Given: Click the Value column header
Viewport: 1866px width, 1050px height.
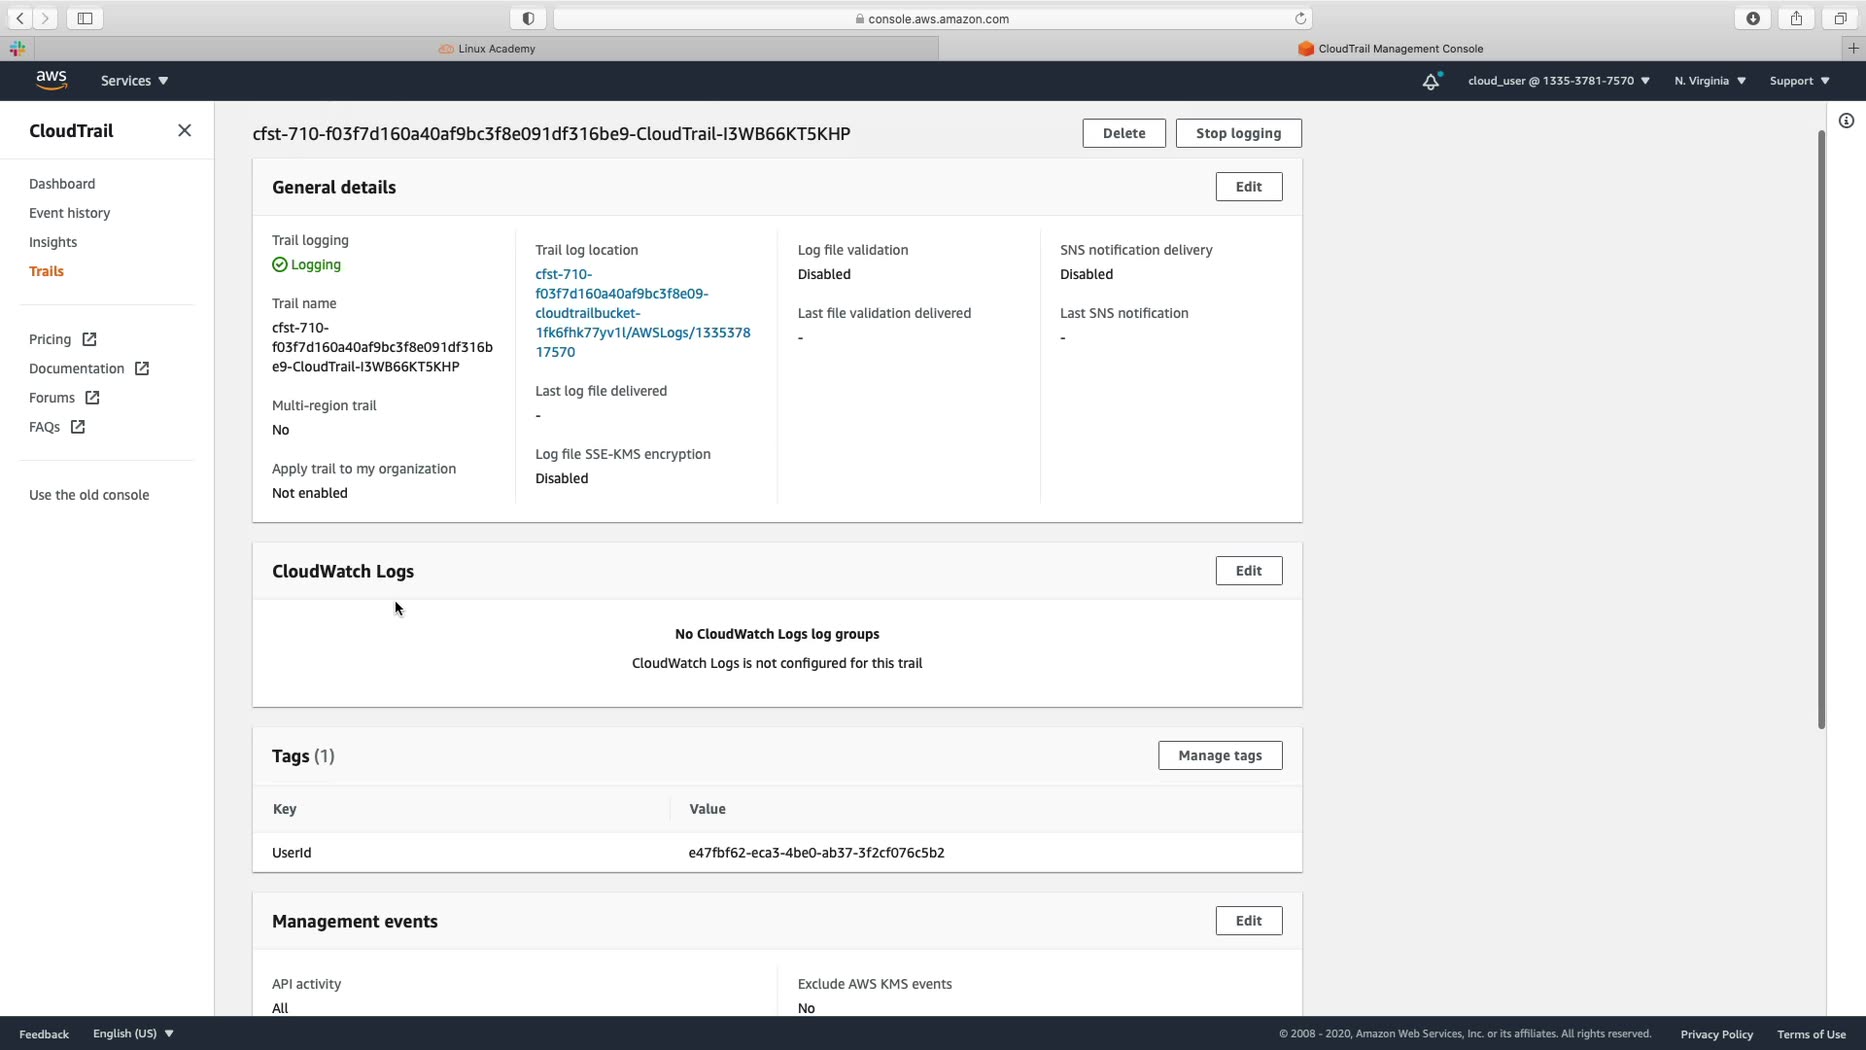Looking at the screenshot, I should coord(707,809).
